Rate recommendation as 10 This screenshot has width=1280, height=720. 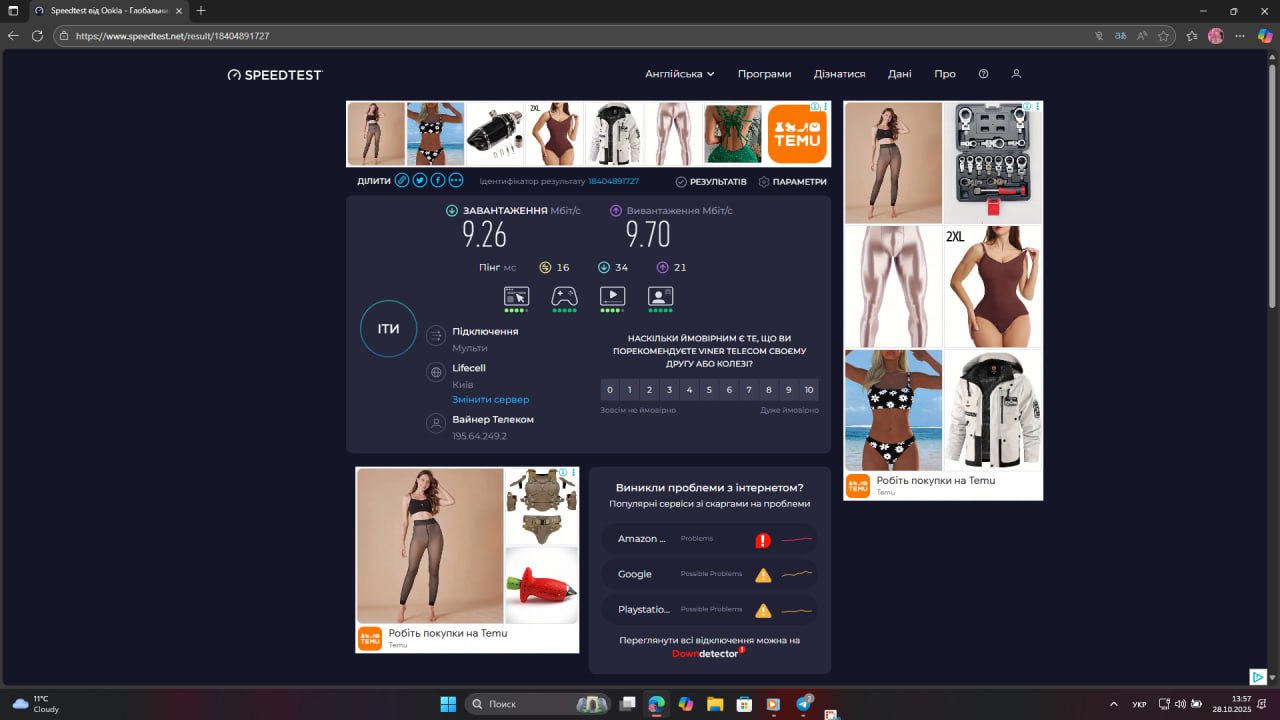point(809,390)
